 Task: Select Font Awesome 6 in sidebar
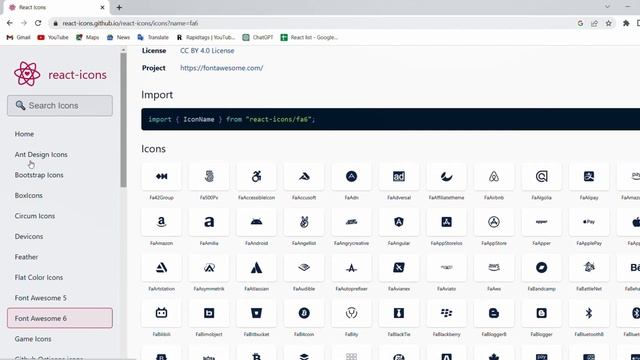tap(60, 318)
